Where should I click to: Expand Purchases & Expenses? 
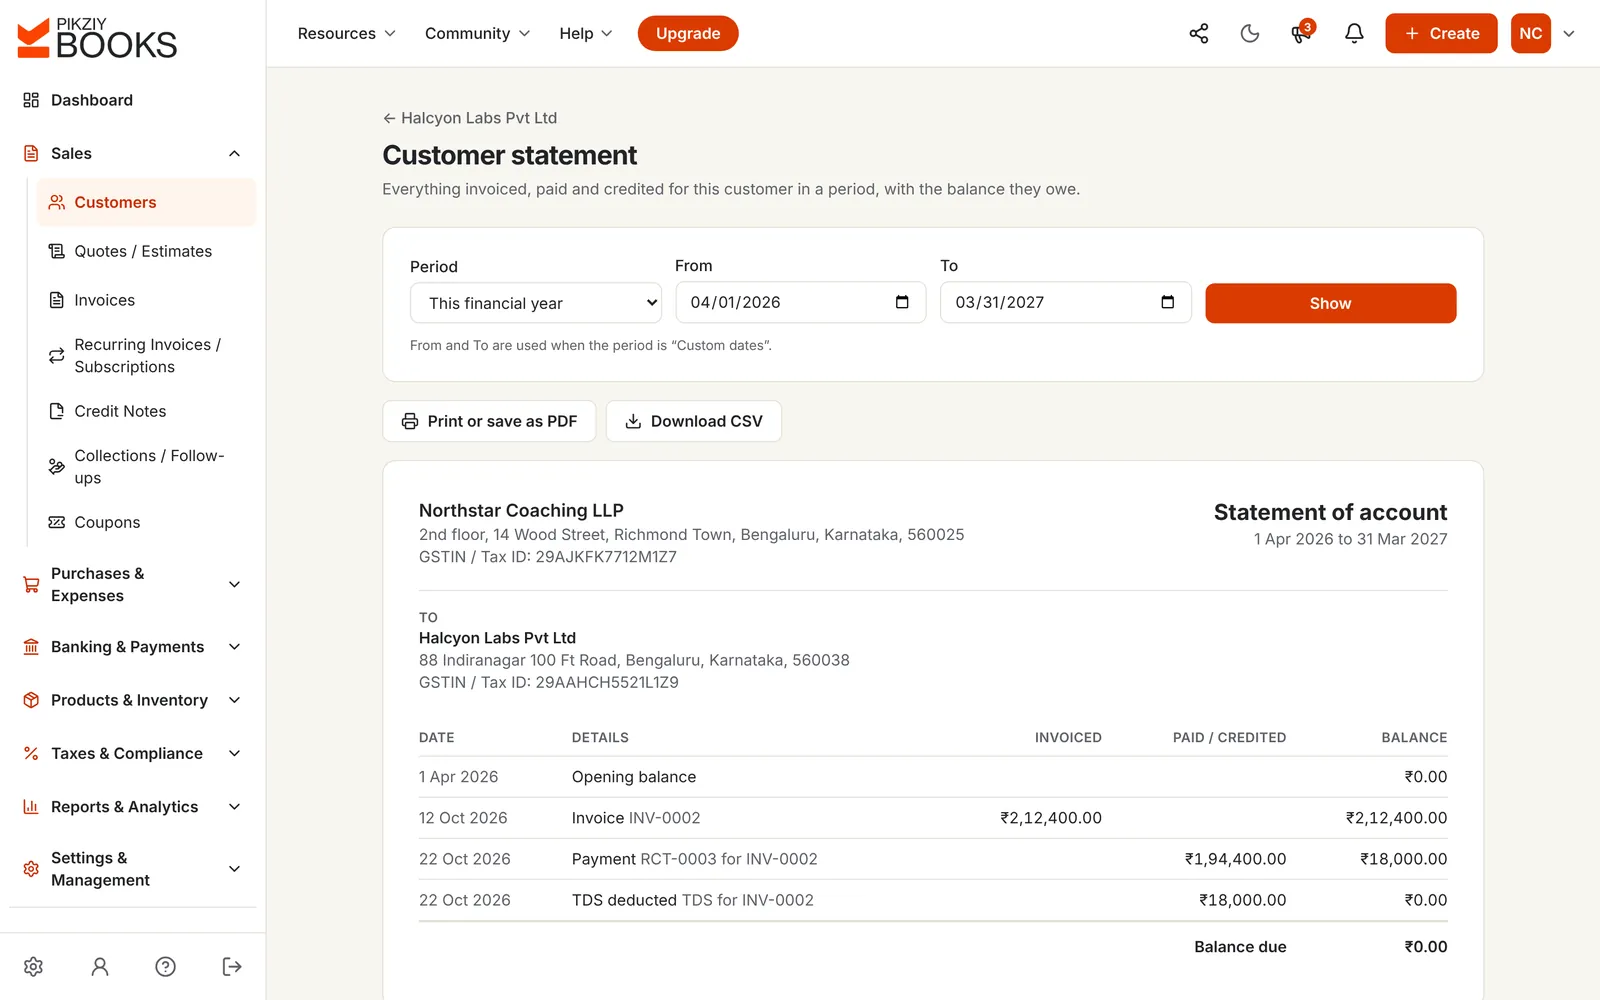click(133, 584)
